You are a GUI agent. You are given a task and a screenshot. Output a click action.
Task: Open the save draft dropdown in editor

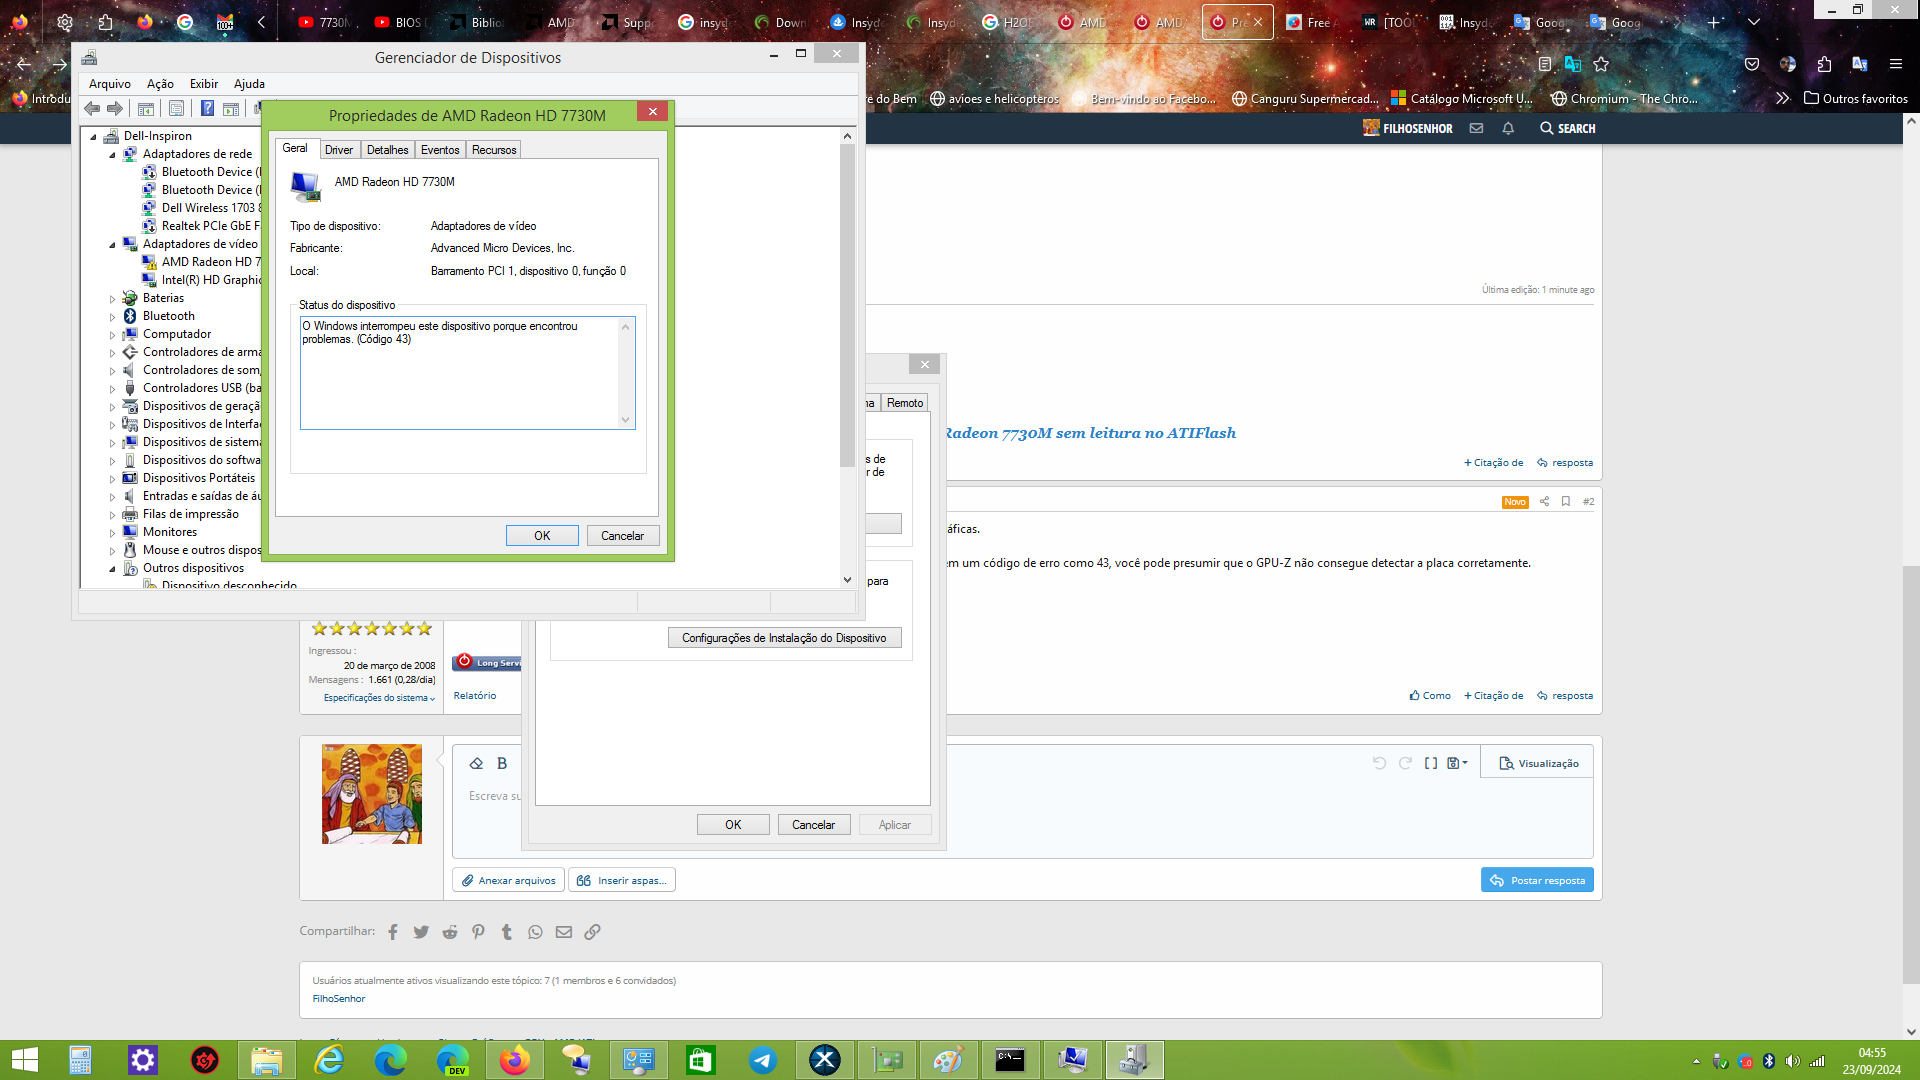pyautogui.click(x=1457, y=763)
